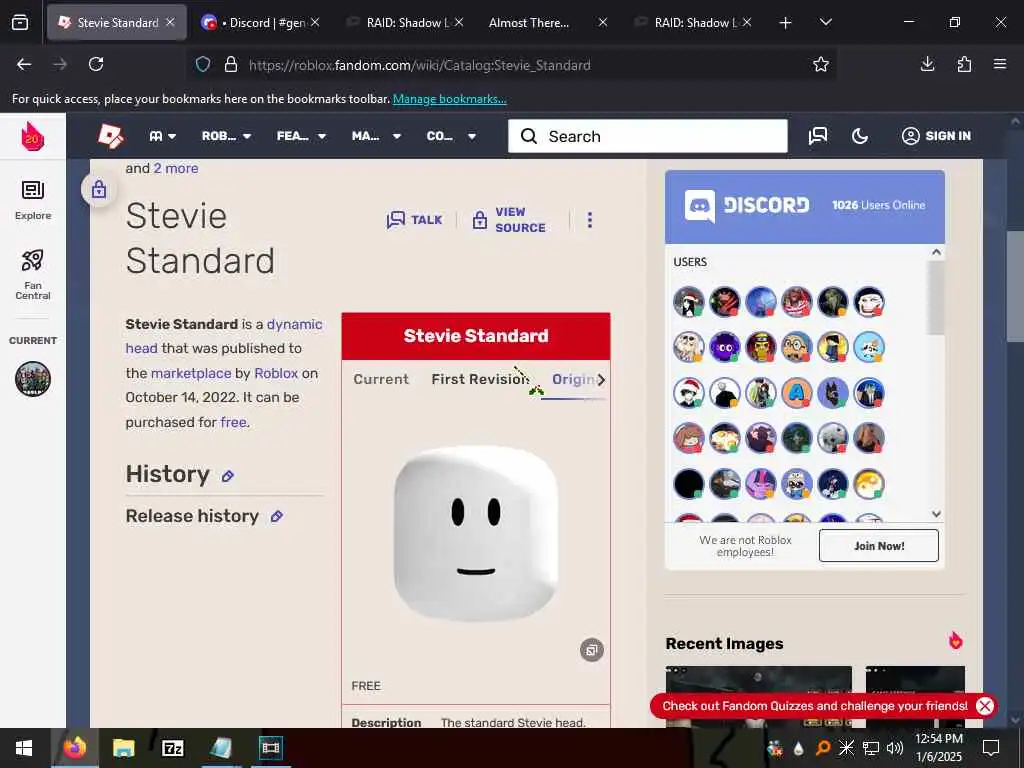Expand the FEA... navigation dropdown

click(301, 136)
